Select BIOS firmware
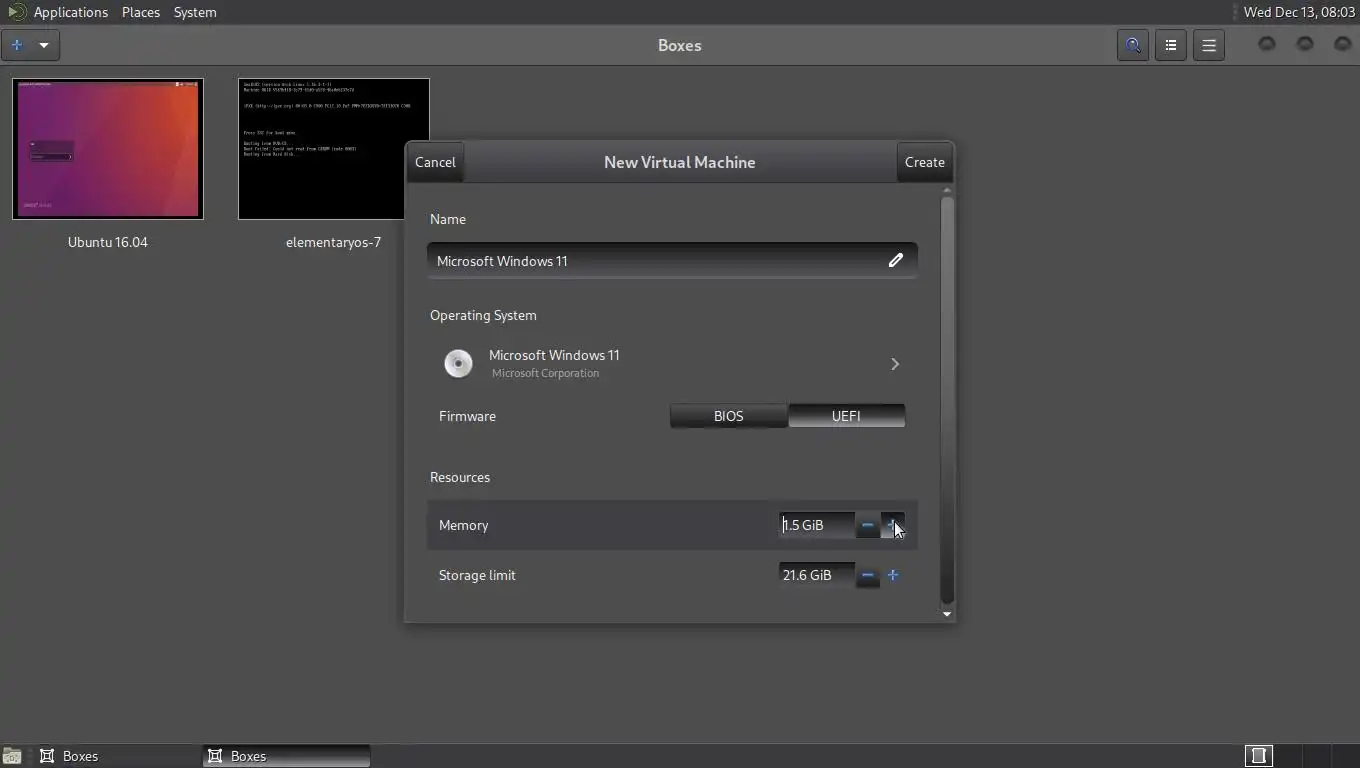Screen dimensions: 1360x768 (729, 416)
